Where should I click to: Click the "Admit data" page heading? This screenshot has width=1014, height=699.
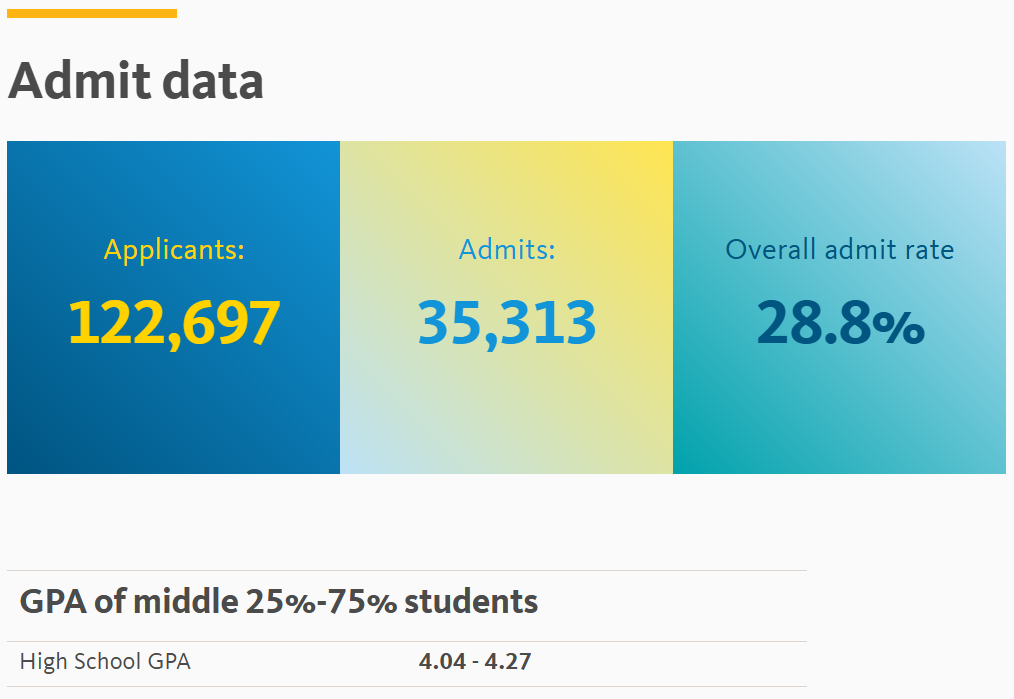pos(136,81)
